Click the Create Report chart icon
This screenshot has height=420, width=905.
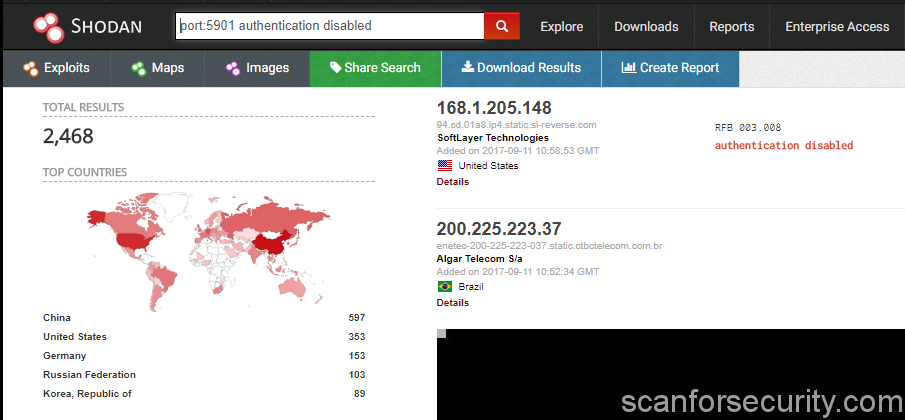[629, 67]
